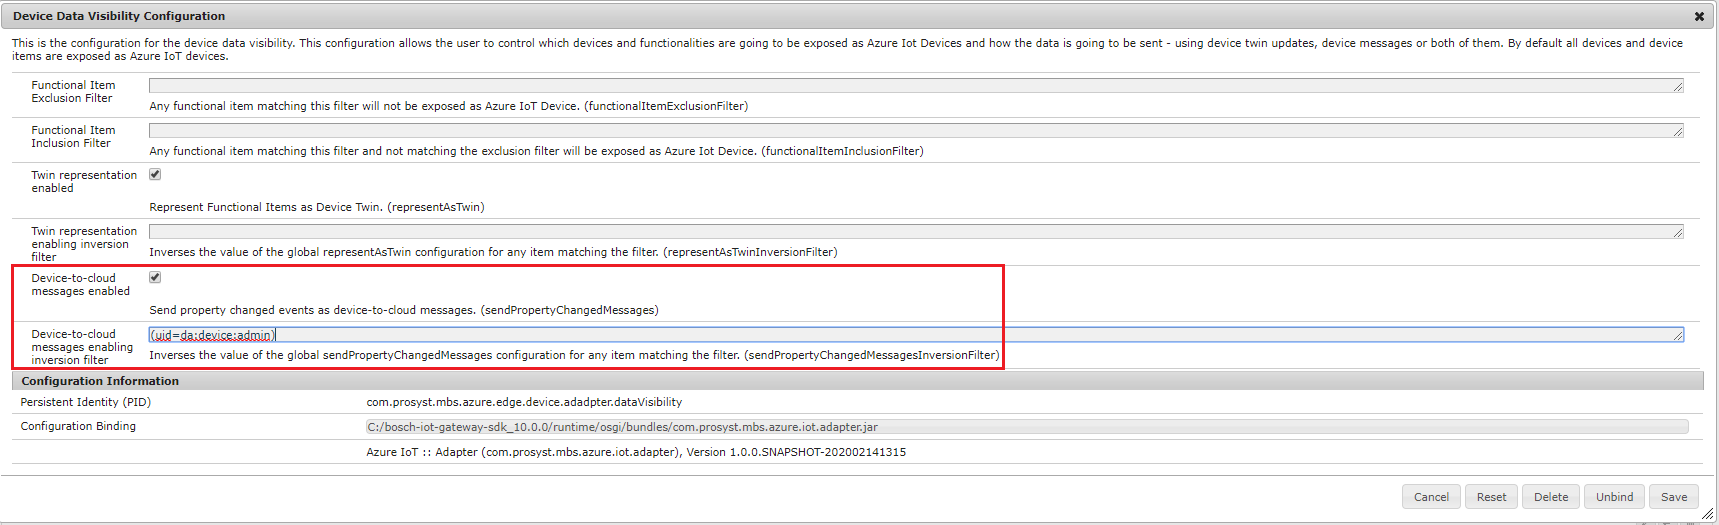
Task: Click the Twin representation inversion filter field
Action: (x=916, y=232)
